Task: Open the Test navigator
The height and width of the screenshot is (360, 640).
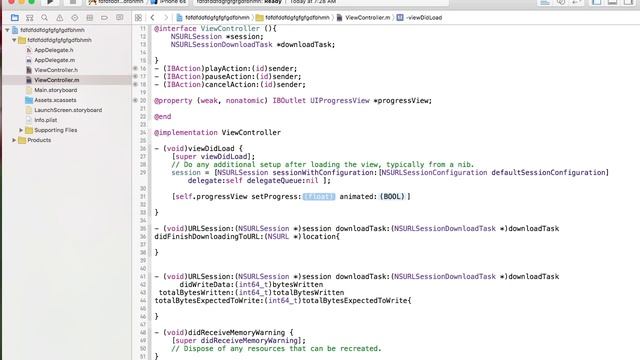Action: click(x=75, y=18)
